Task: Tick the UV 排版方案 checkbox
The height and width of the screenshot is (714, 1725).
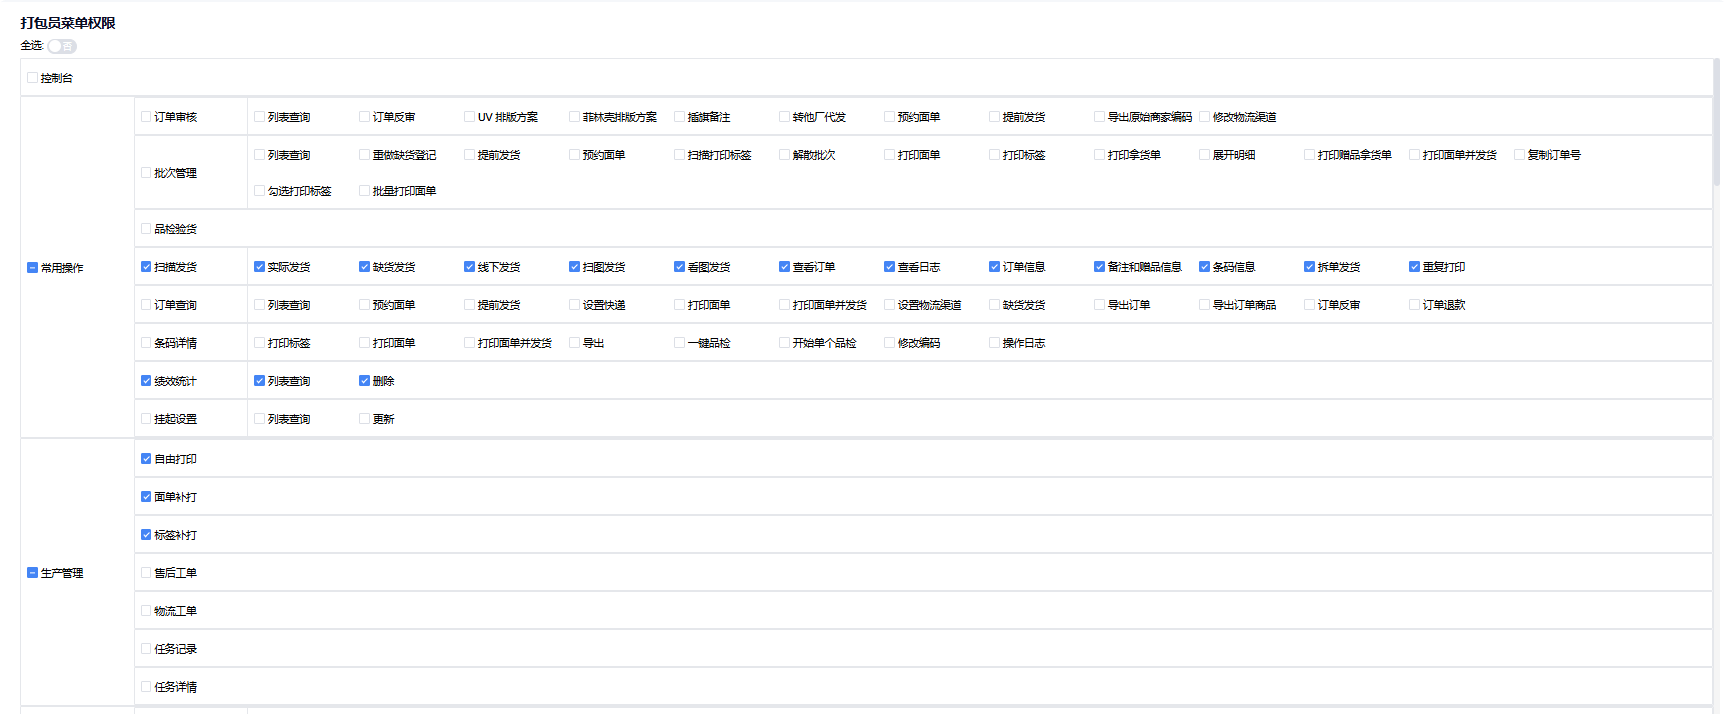Action: tap(469, 117)
